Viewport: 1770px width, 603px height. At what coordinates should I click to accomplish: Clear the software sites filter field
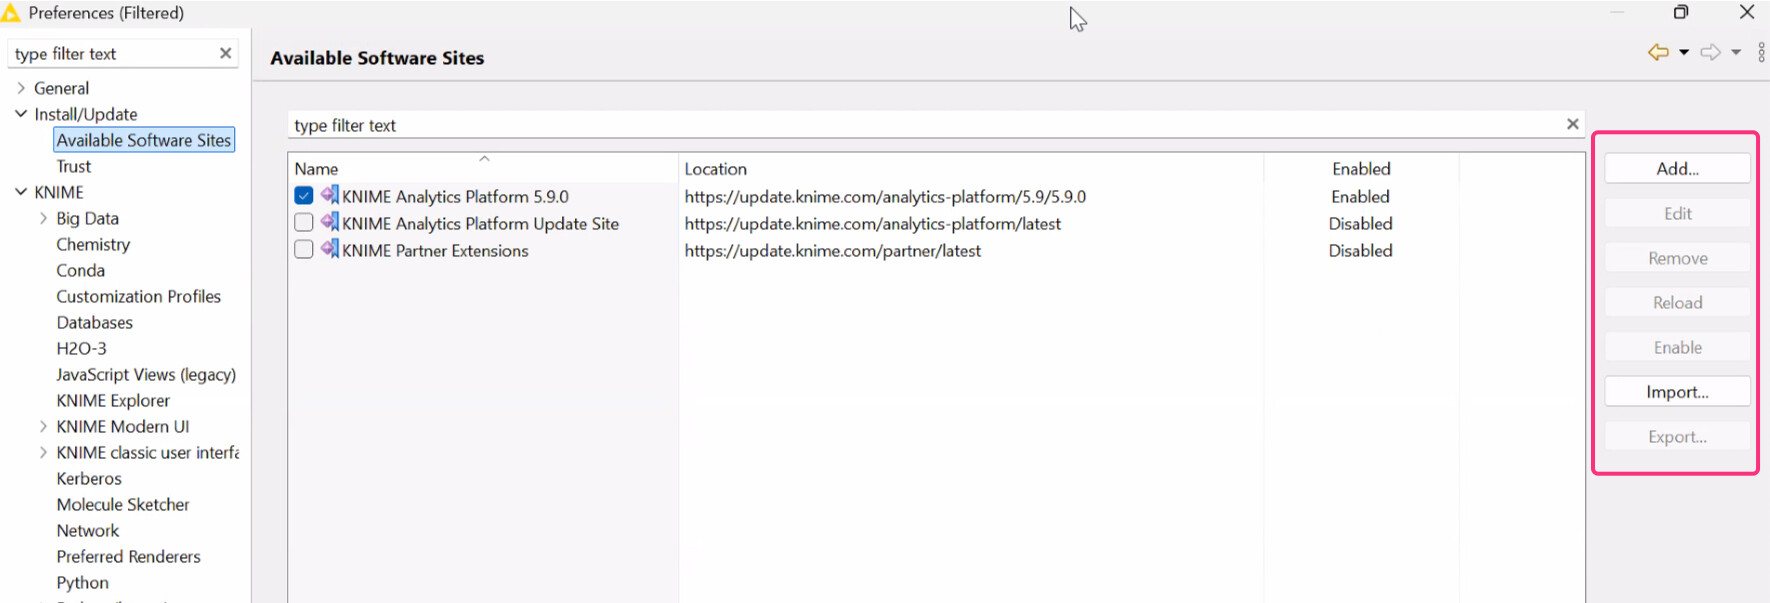click(x=1572, y=124)
